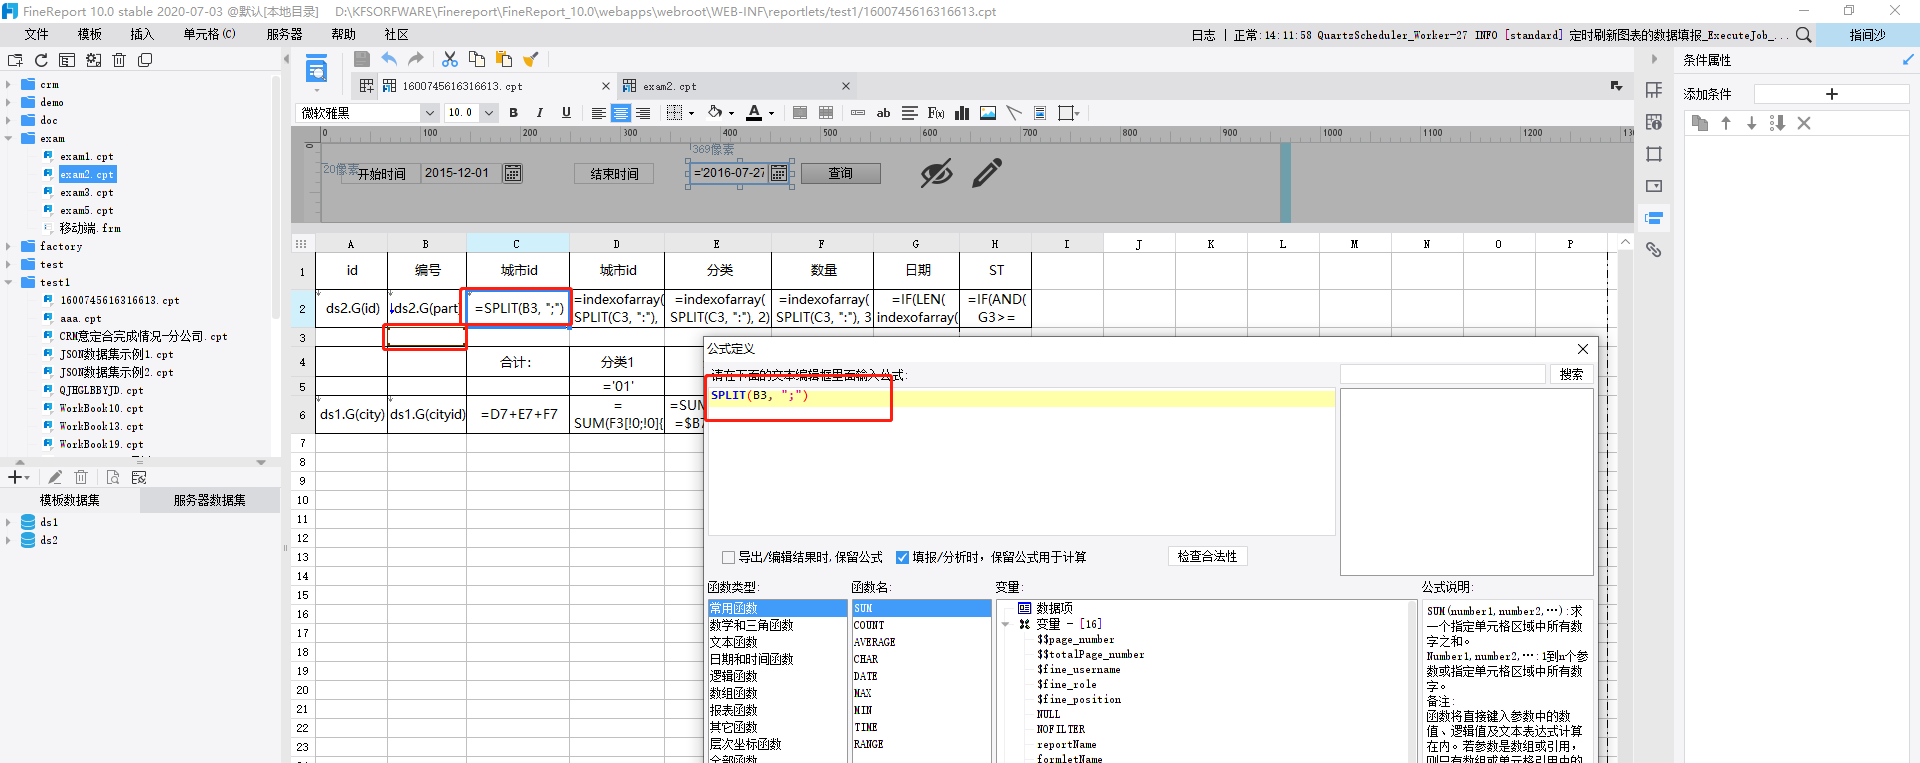Click the cut scissors icon
The image size is (1920, 763).
tap(450, 59)
